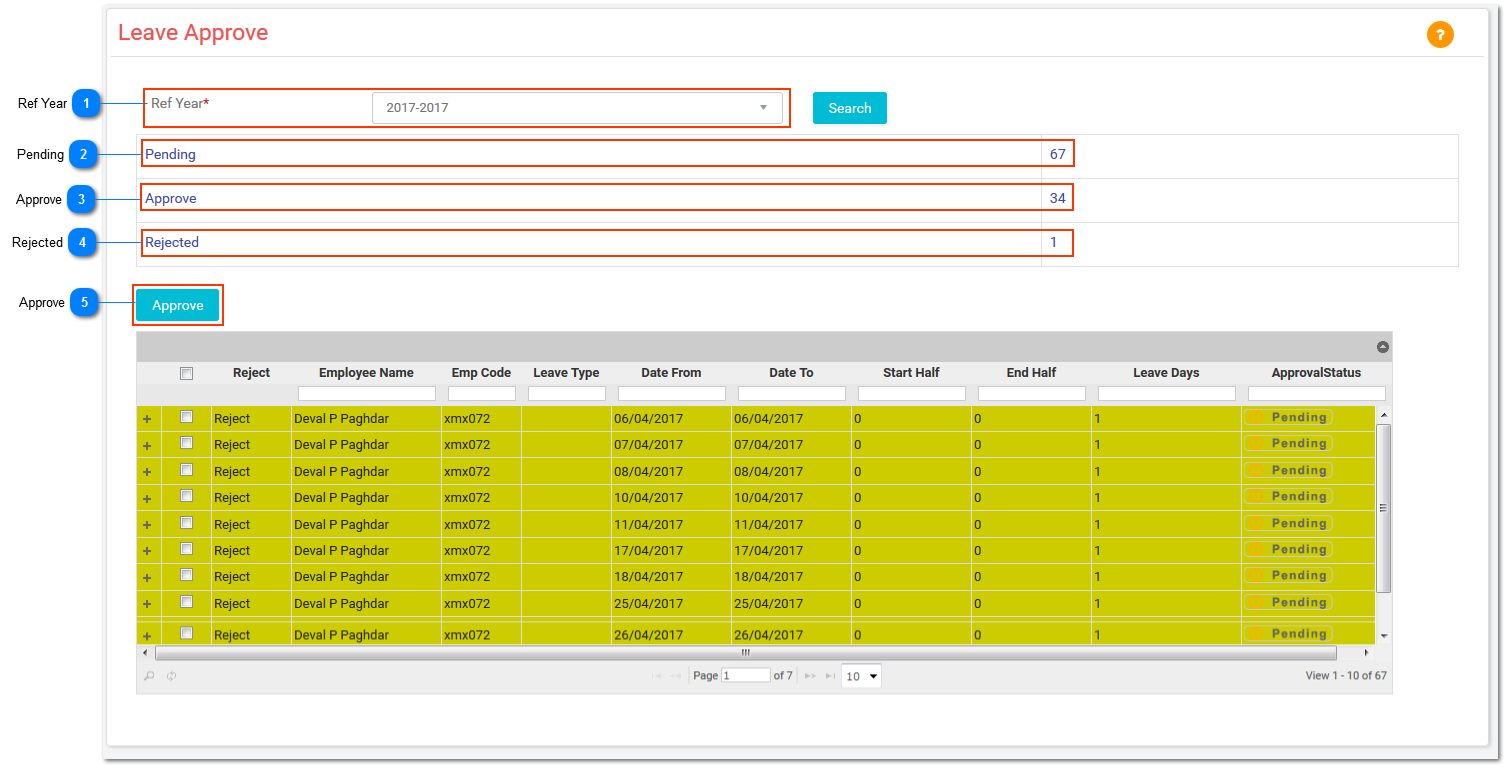
Task: Tick the checkbox for the 08/04/2017 leave row
Action: [x=186, y=470]
